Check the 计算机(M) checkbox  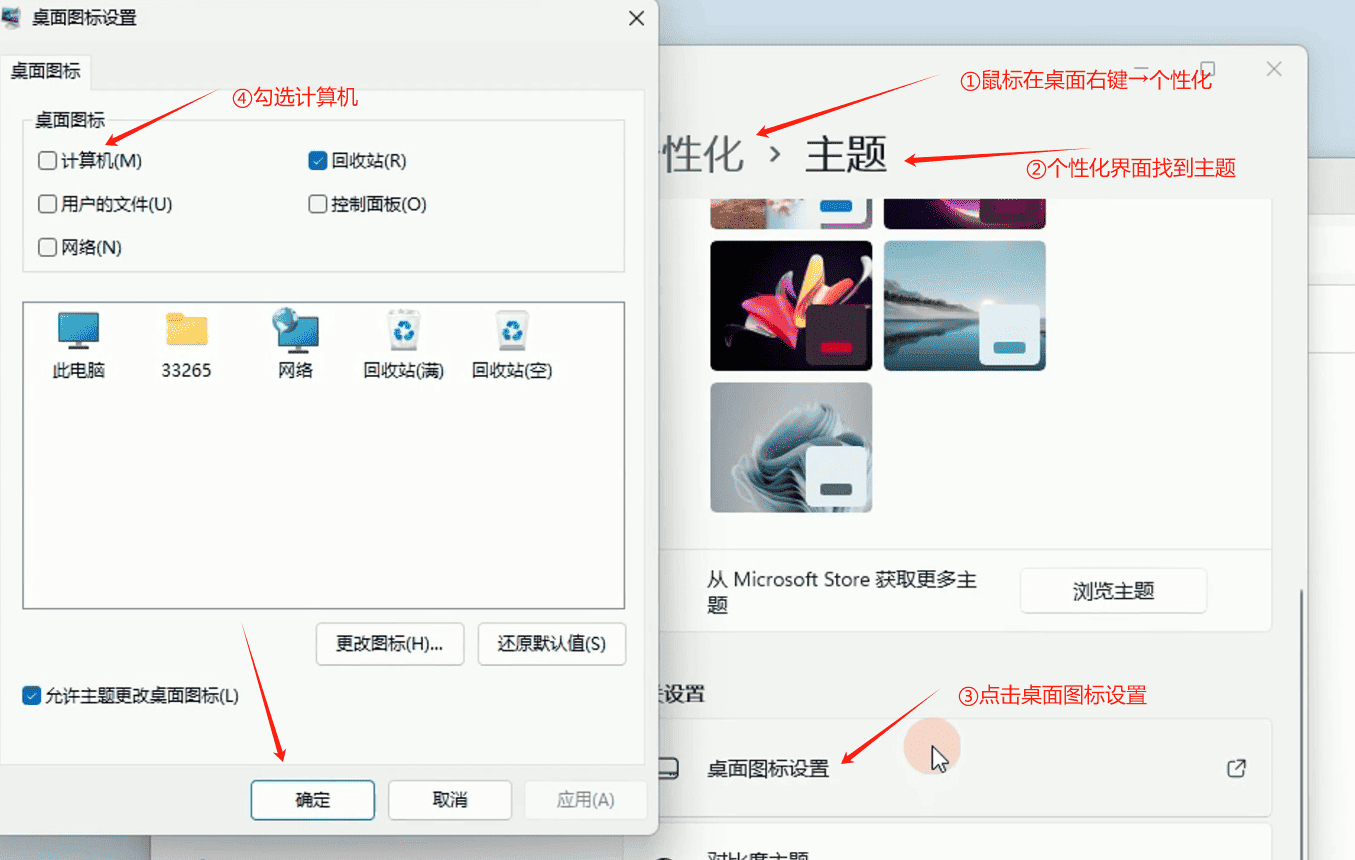(x=45, y=160)
